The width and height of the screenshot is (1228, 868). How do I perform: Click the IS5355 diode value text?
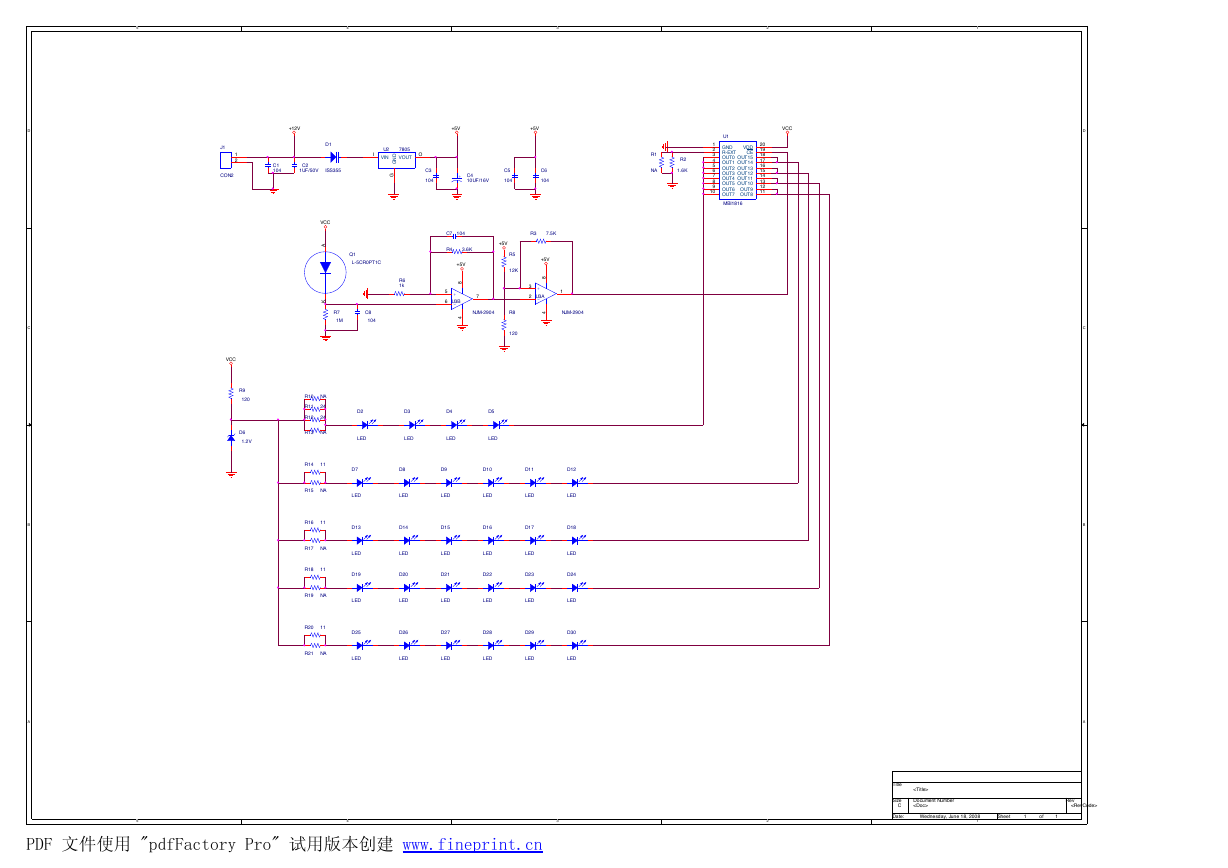coord(333,170)
